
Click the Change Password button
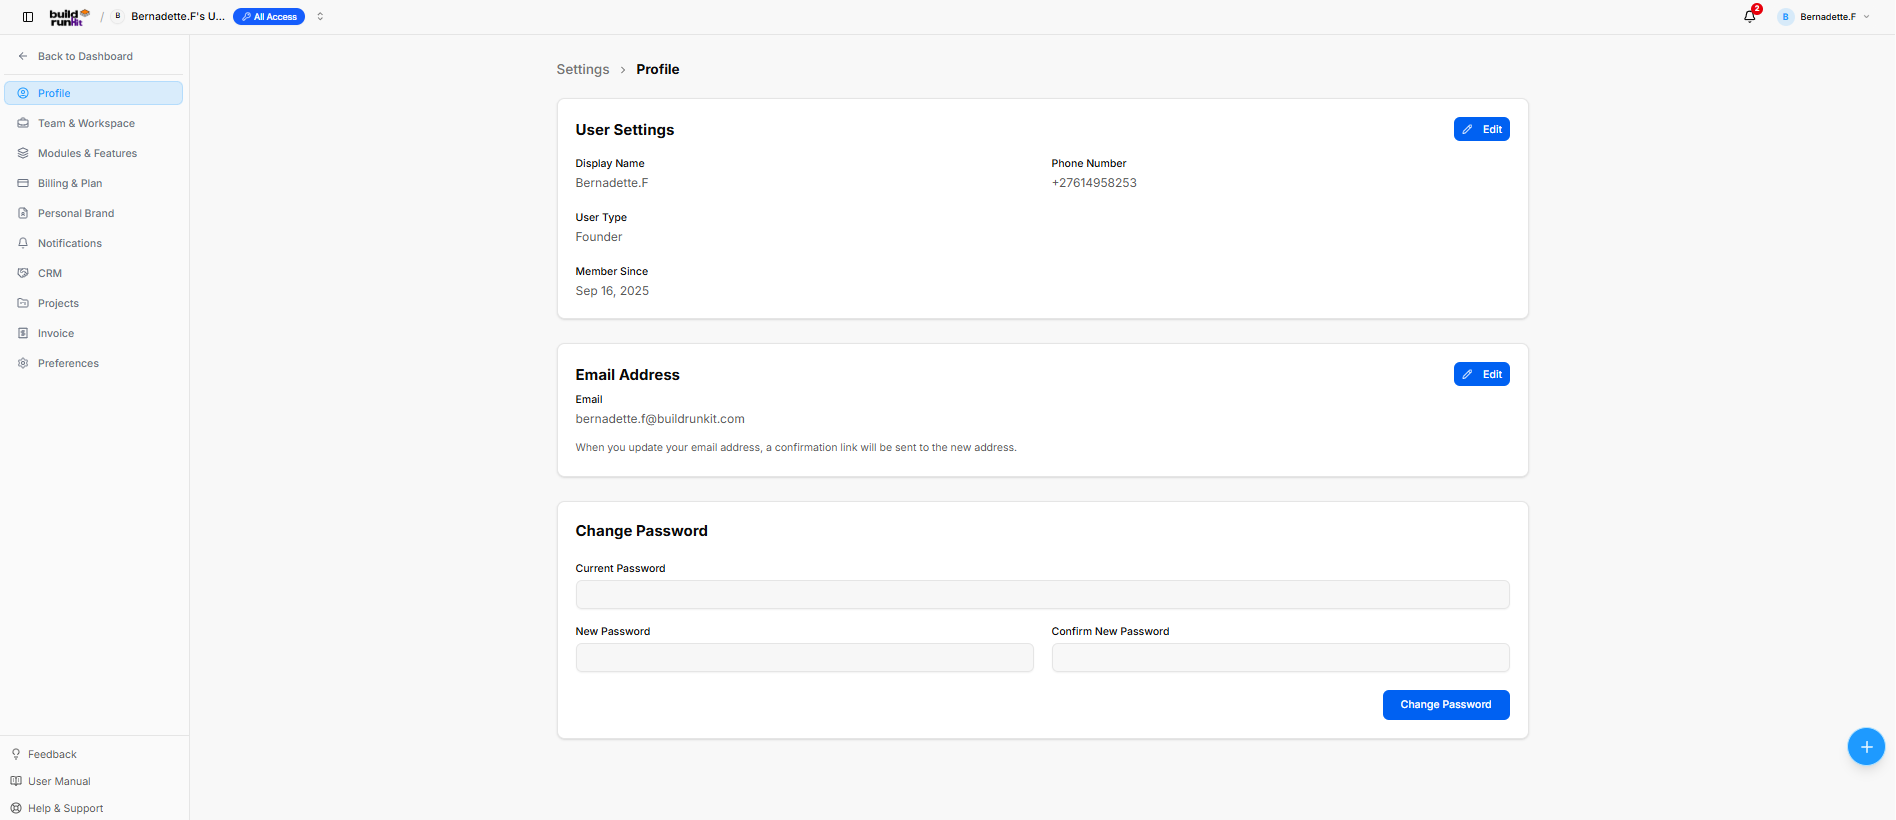tap(1446, 705)
